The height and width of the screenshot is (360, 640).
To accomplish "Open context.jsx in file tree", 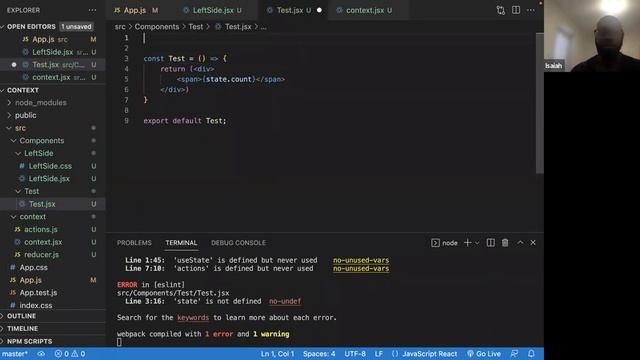I will (x=43, y=242).
